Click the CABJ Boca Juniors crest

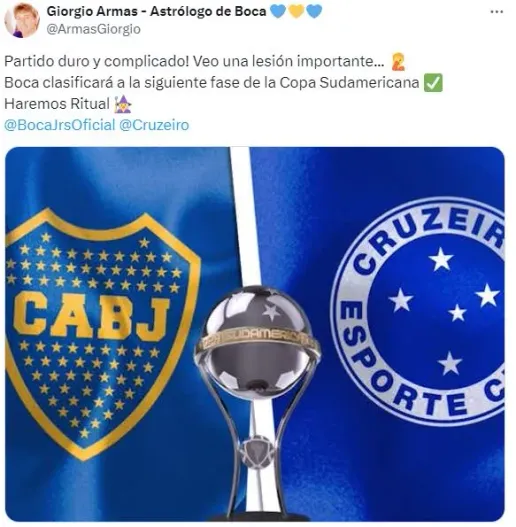(x=101, y=333)
